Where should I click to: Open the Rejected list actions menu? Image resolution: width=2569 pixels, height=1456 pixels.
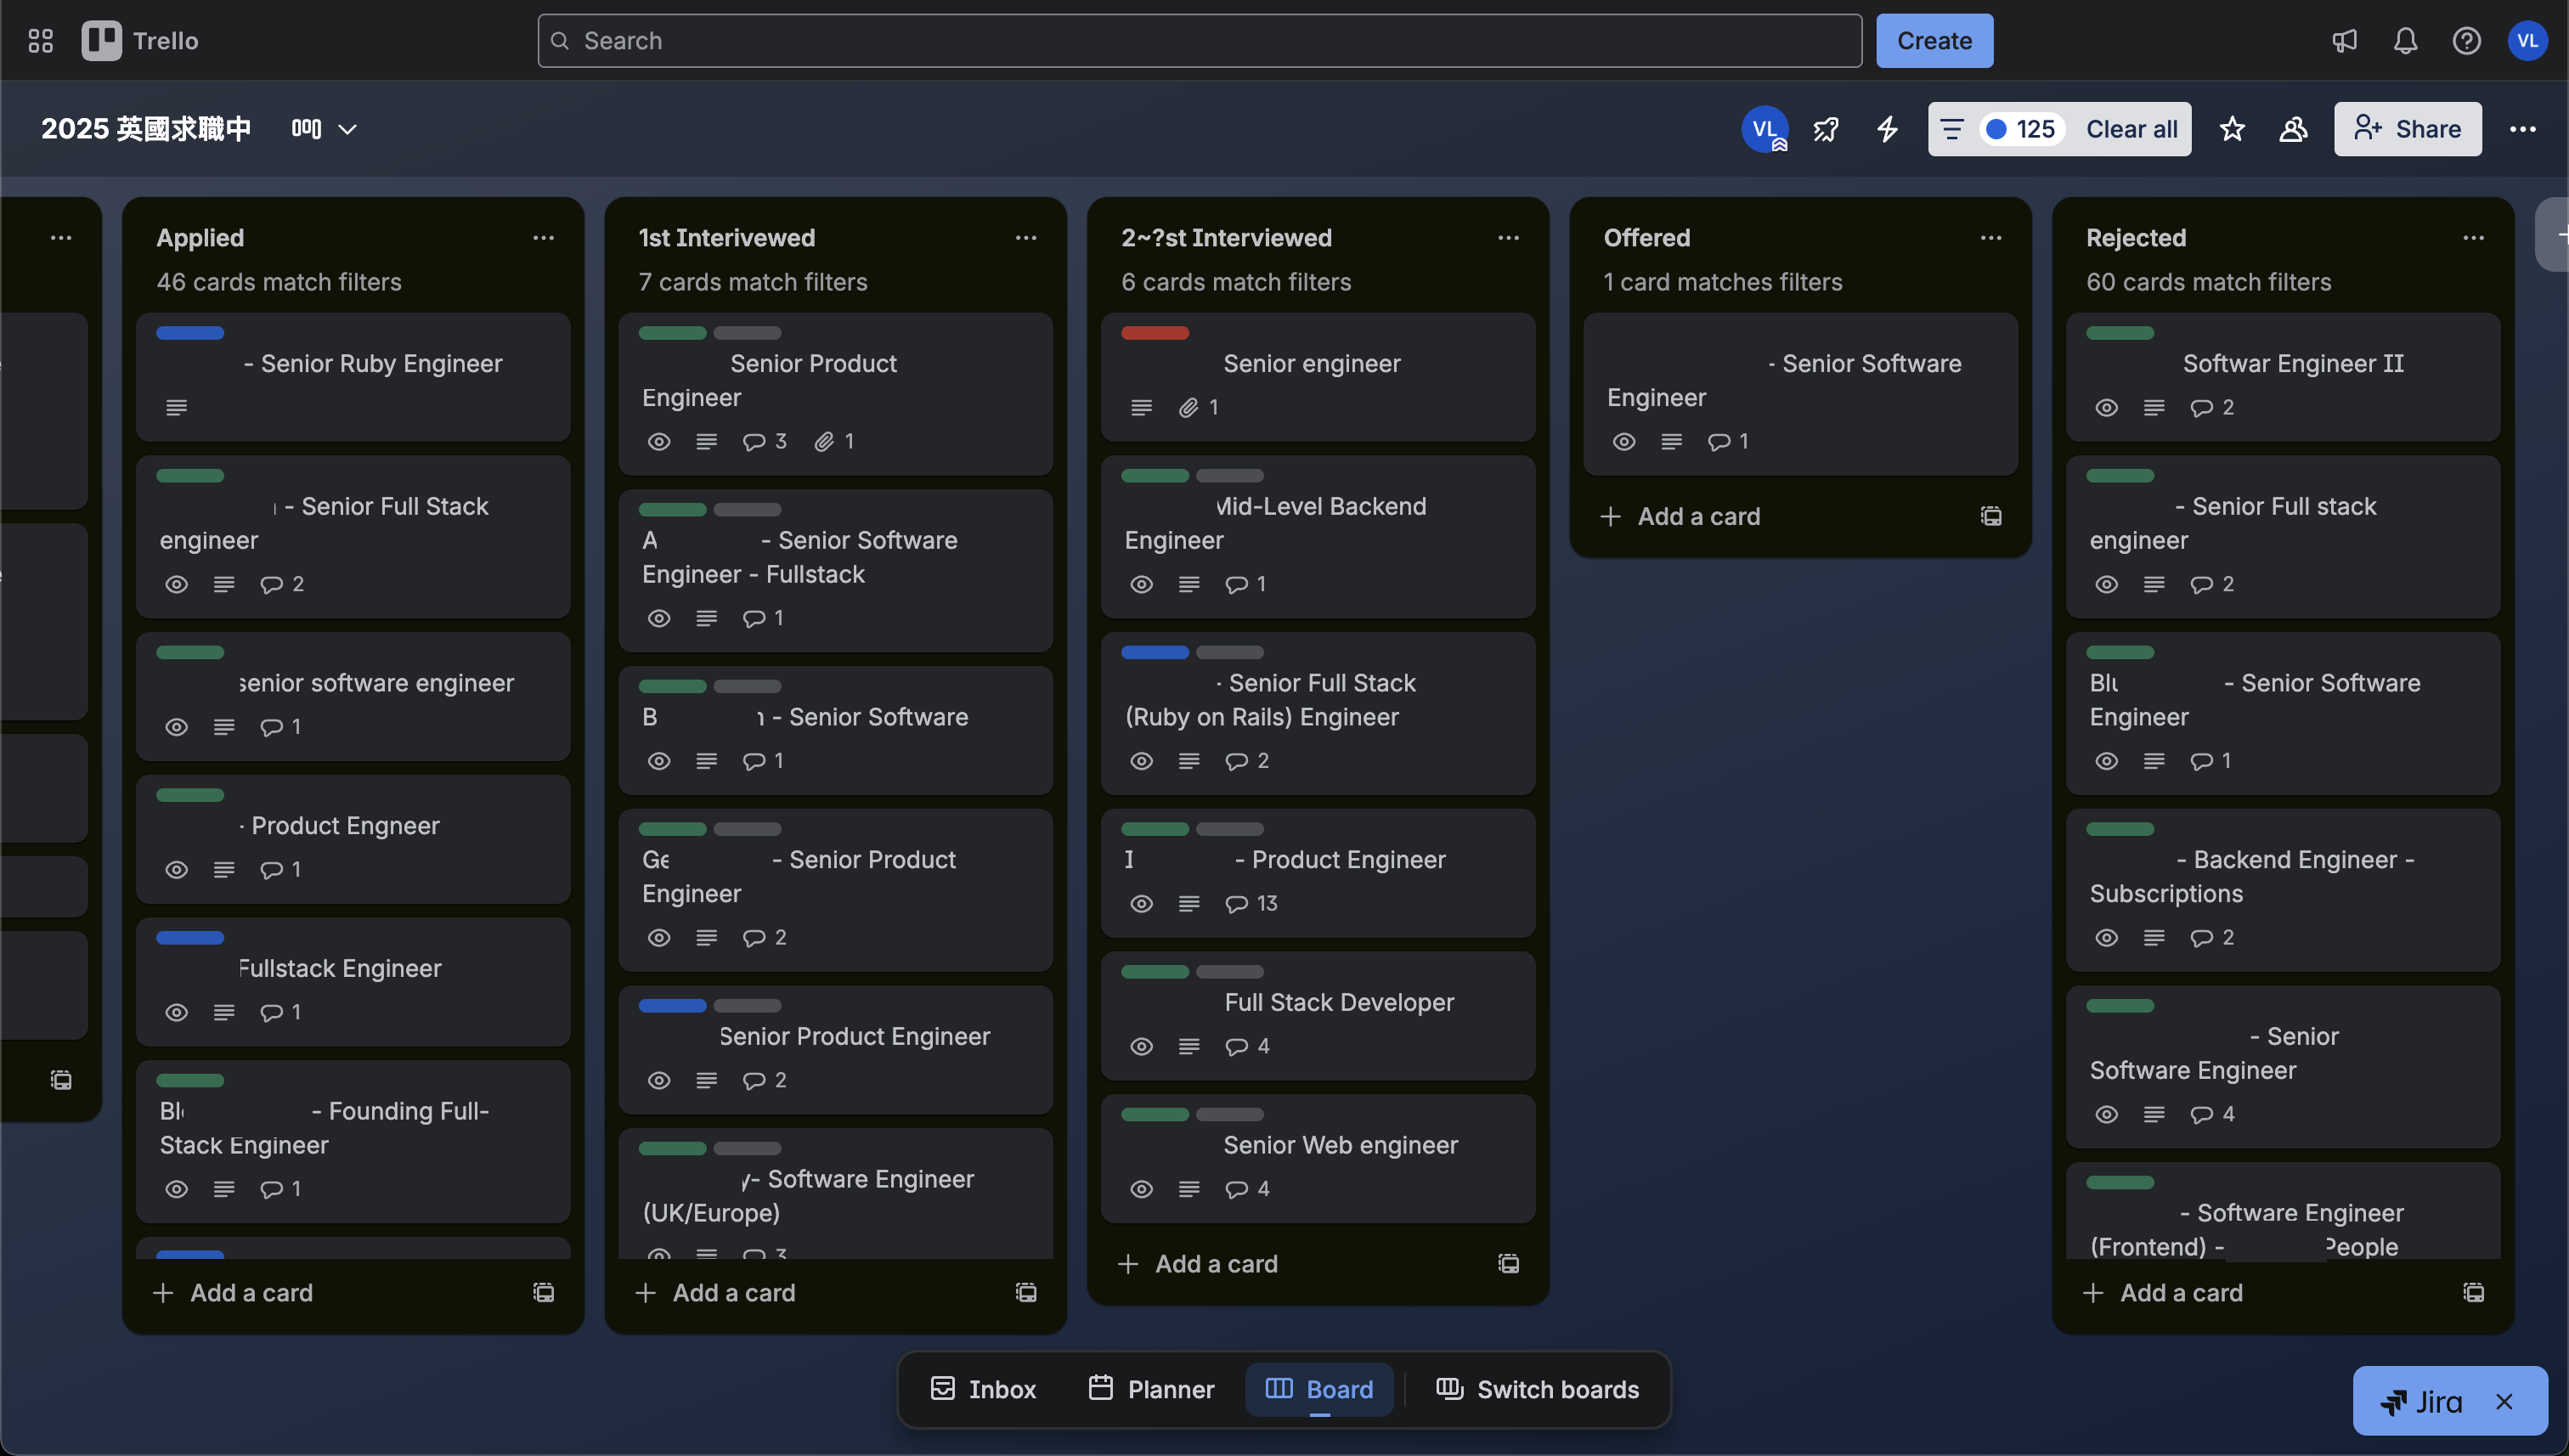click(2473, 238)
